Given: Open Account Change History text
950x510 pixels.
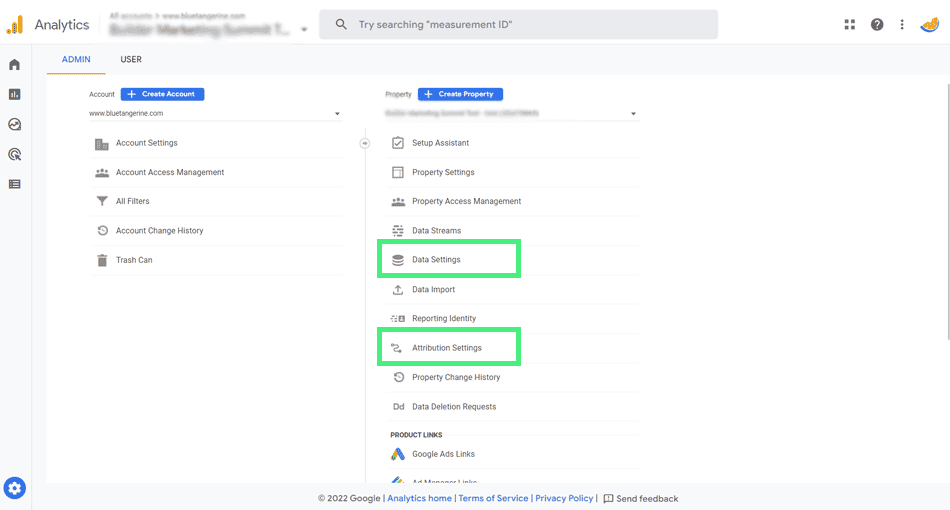Looking at the screenshot, I should click(159, 231).
